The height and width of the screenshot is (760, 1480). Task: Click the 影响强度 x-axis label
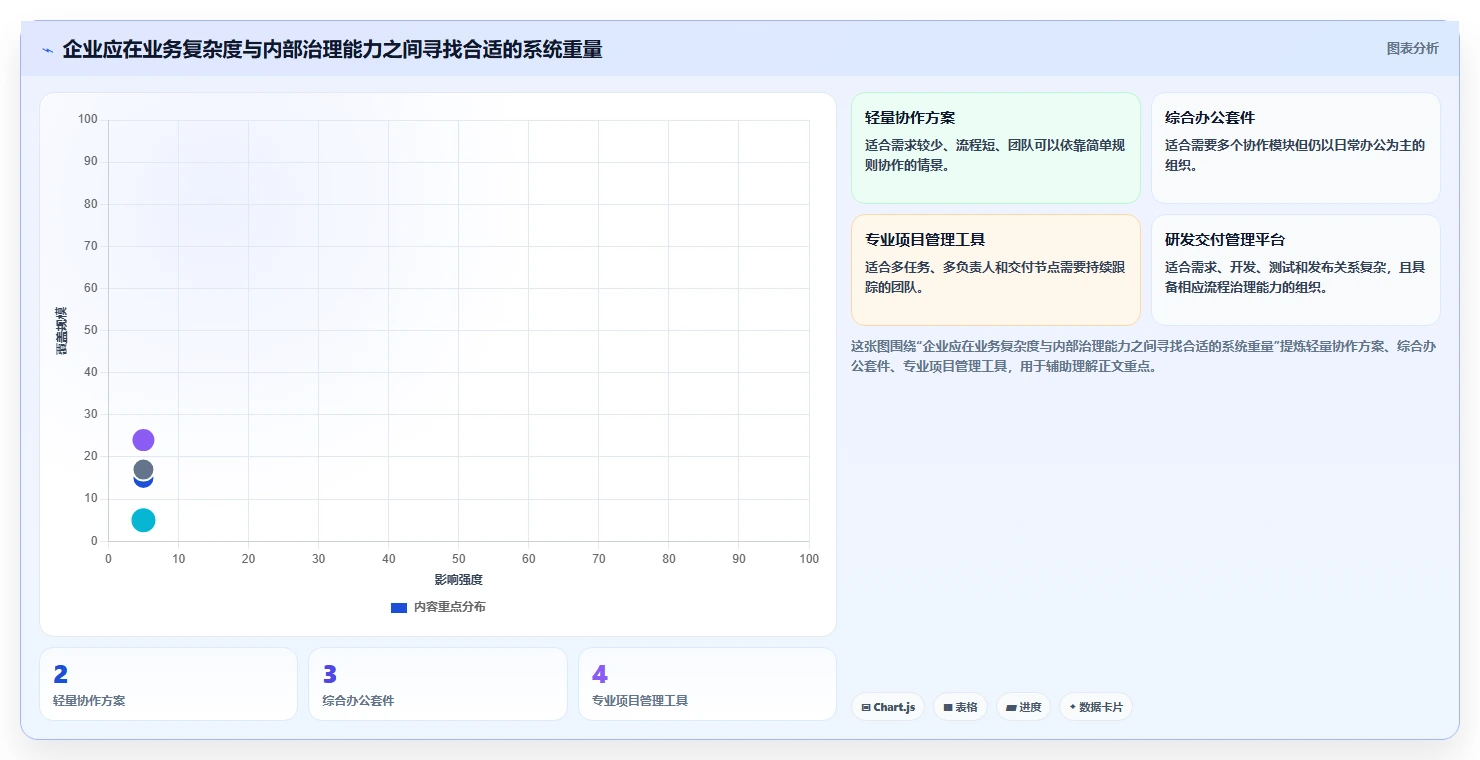tap(458, 580)
